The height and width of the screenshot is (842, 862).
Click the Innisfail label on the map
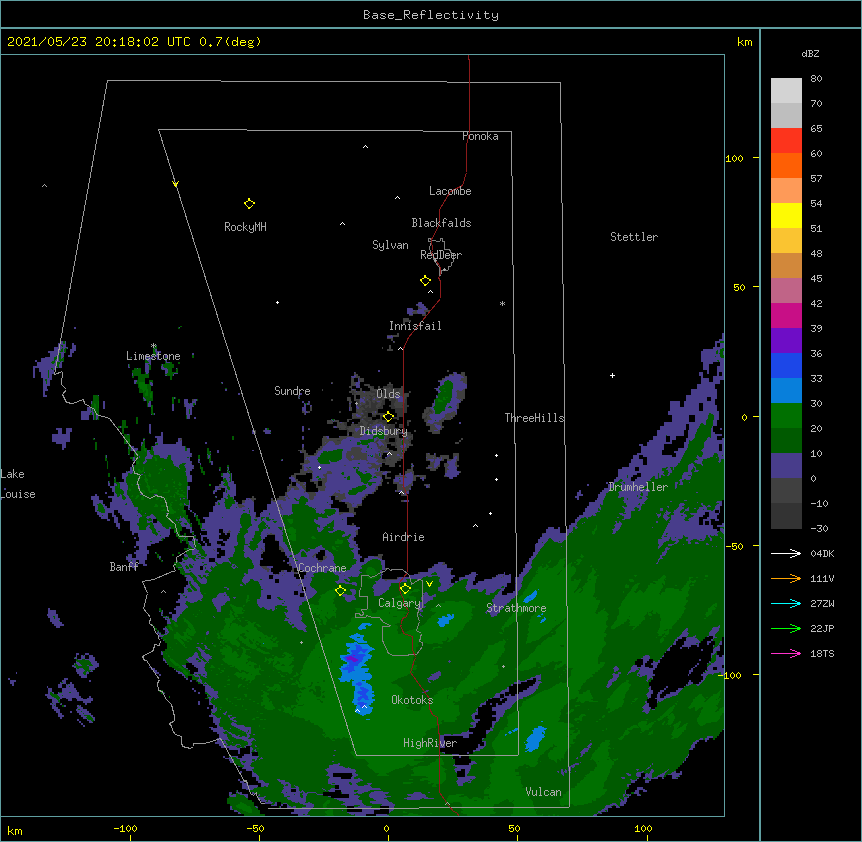(x=415, y=326)
